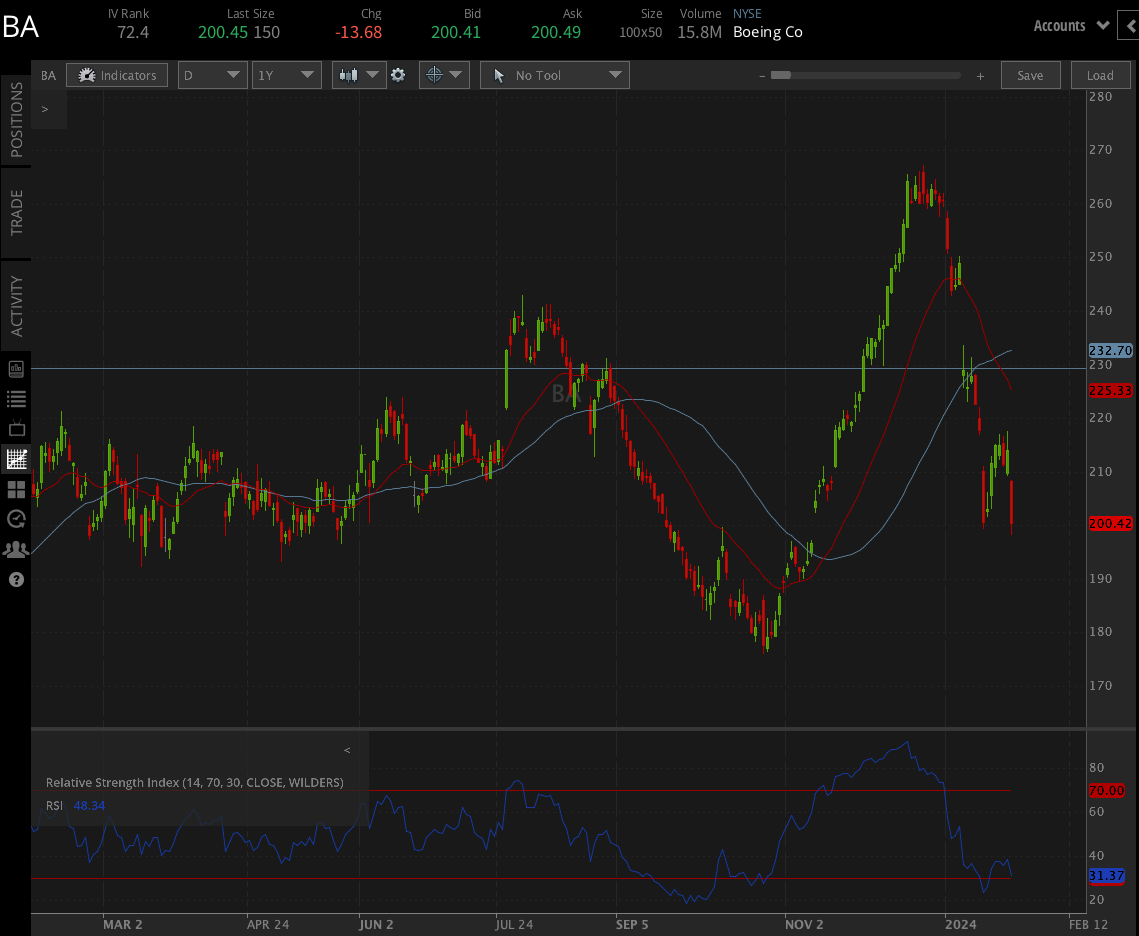Open the people community icon
Viewport: 1139px width, 936px height.
click(x=16, y=549)
